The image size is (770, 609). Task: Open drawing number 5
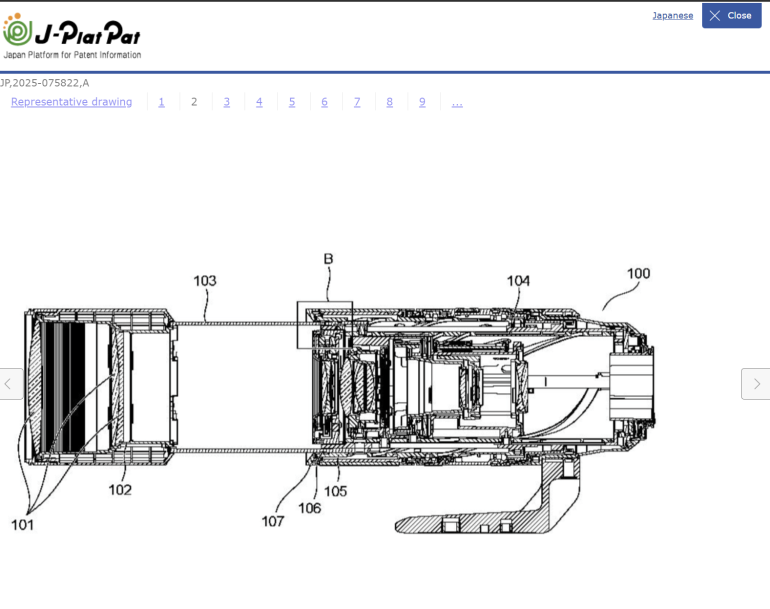pyautogui.click(x=292, y=102)
